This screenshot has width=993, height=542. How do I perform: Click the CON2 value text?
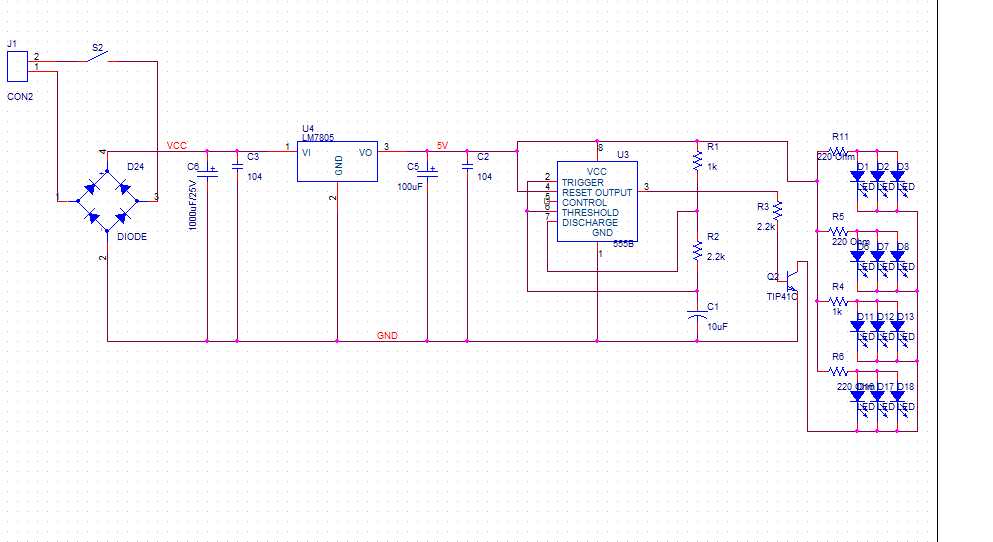[20, 97]
